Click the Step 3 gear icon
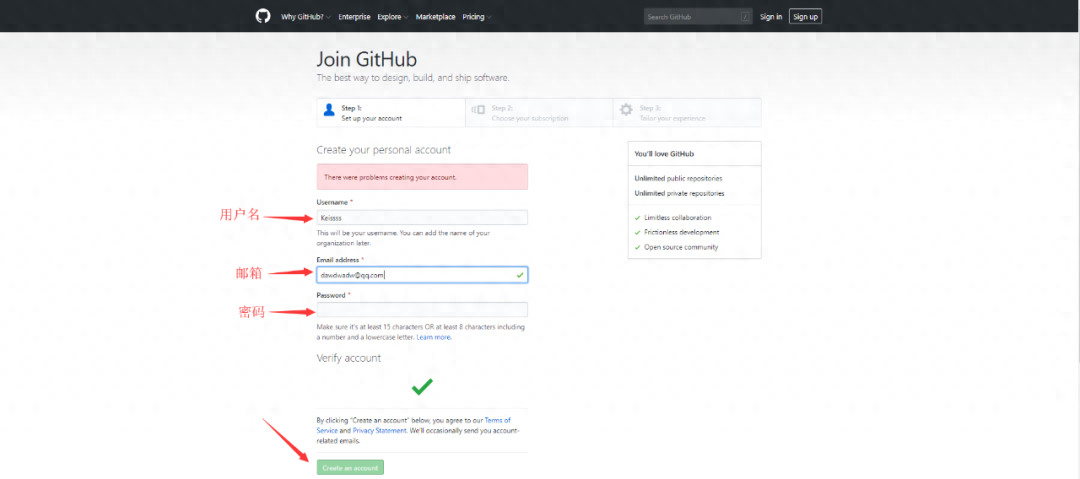 tap(626, 111)
